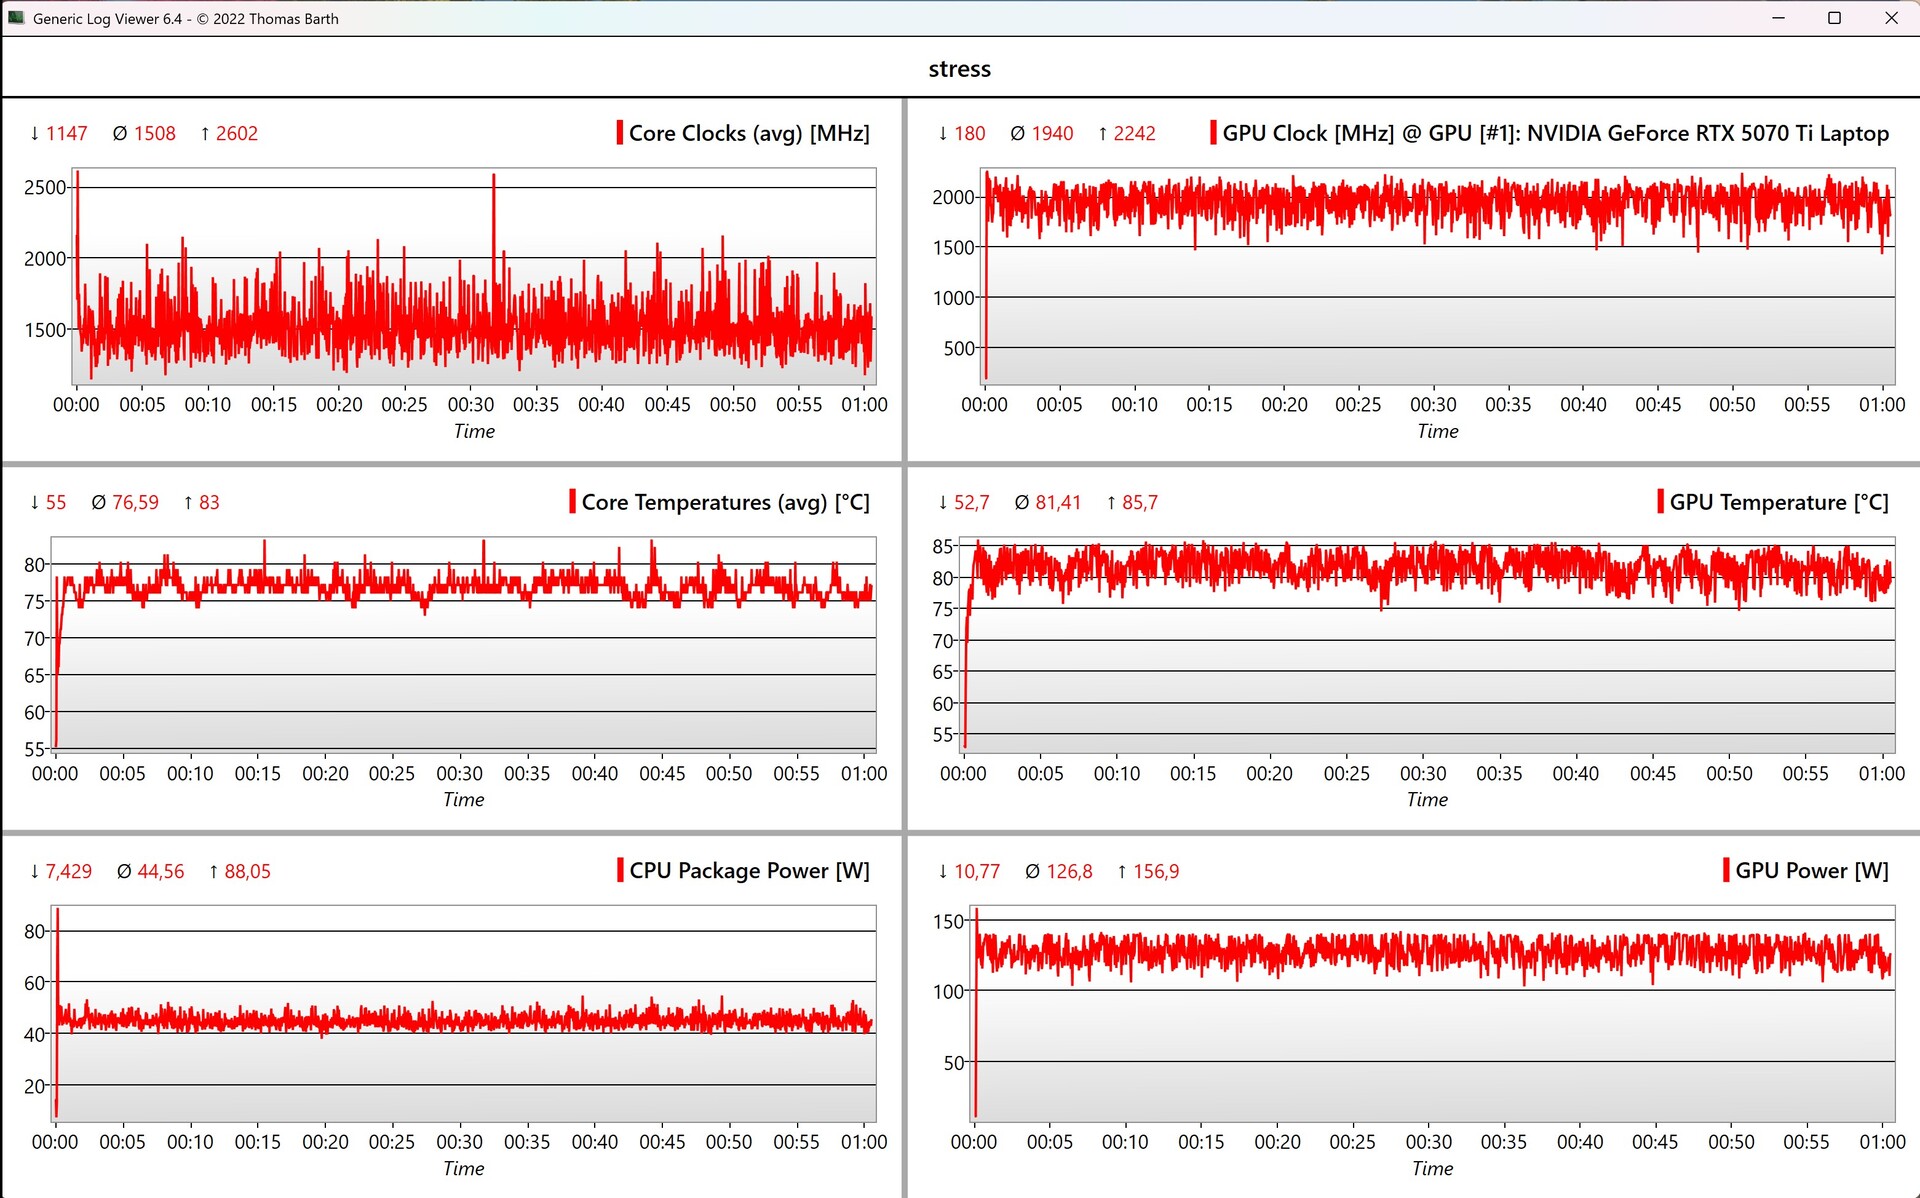Screen dimensions: 1920x1198
Task: Click Core Clocks (avg) [MHz] label
Action: (749, 133)
